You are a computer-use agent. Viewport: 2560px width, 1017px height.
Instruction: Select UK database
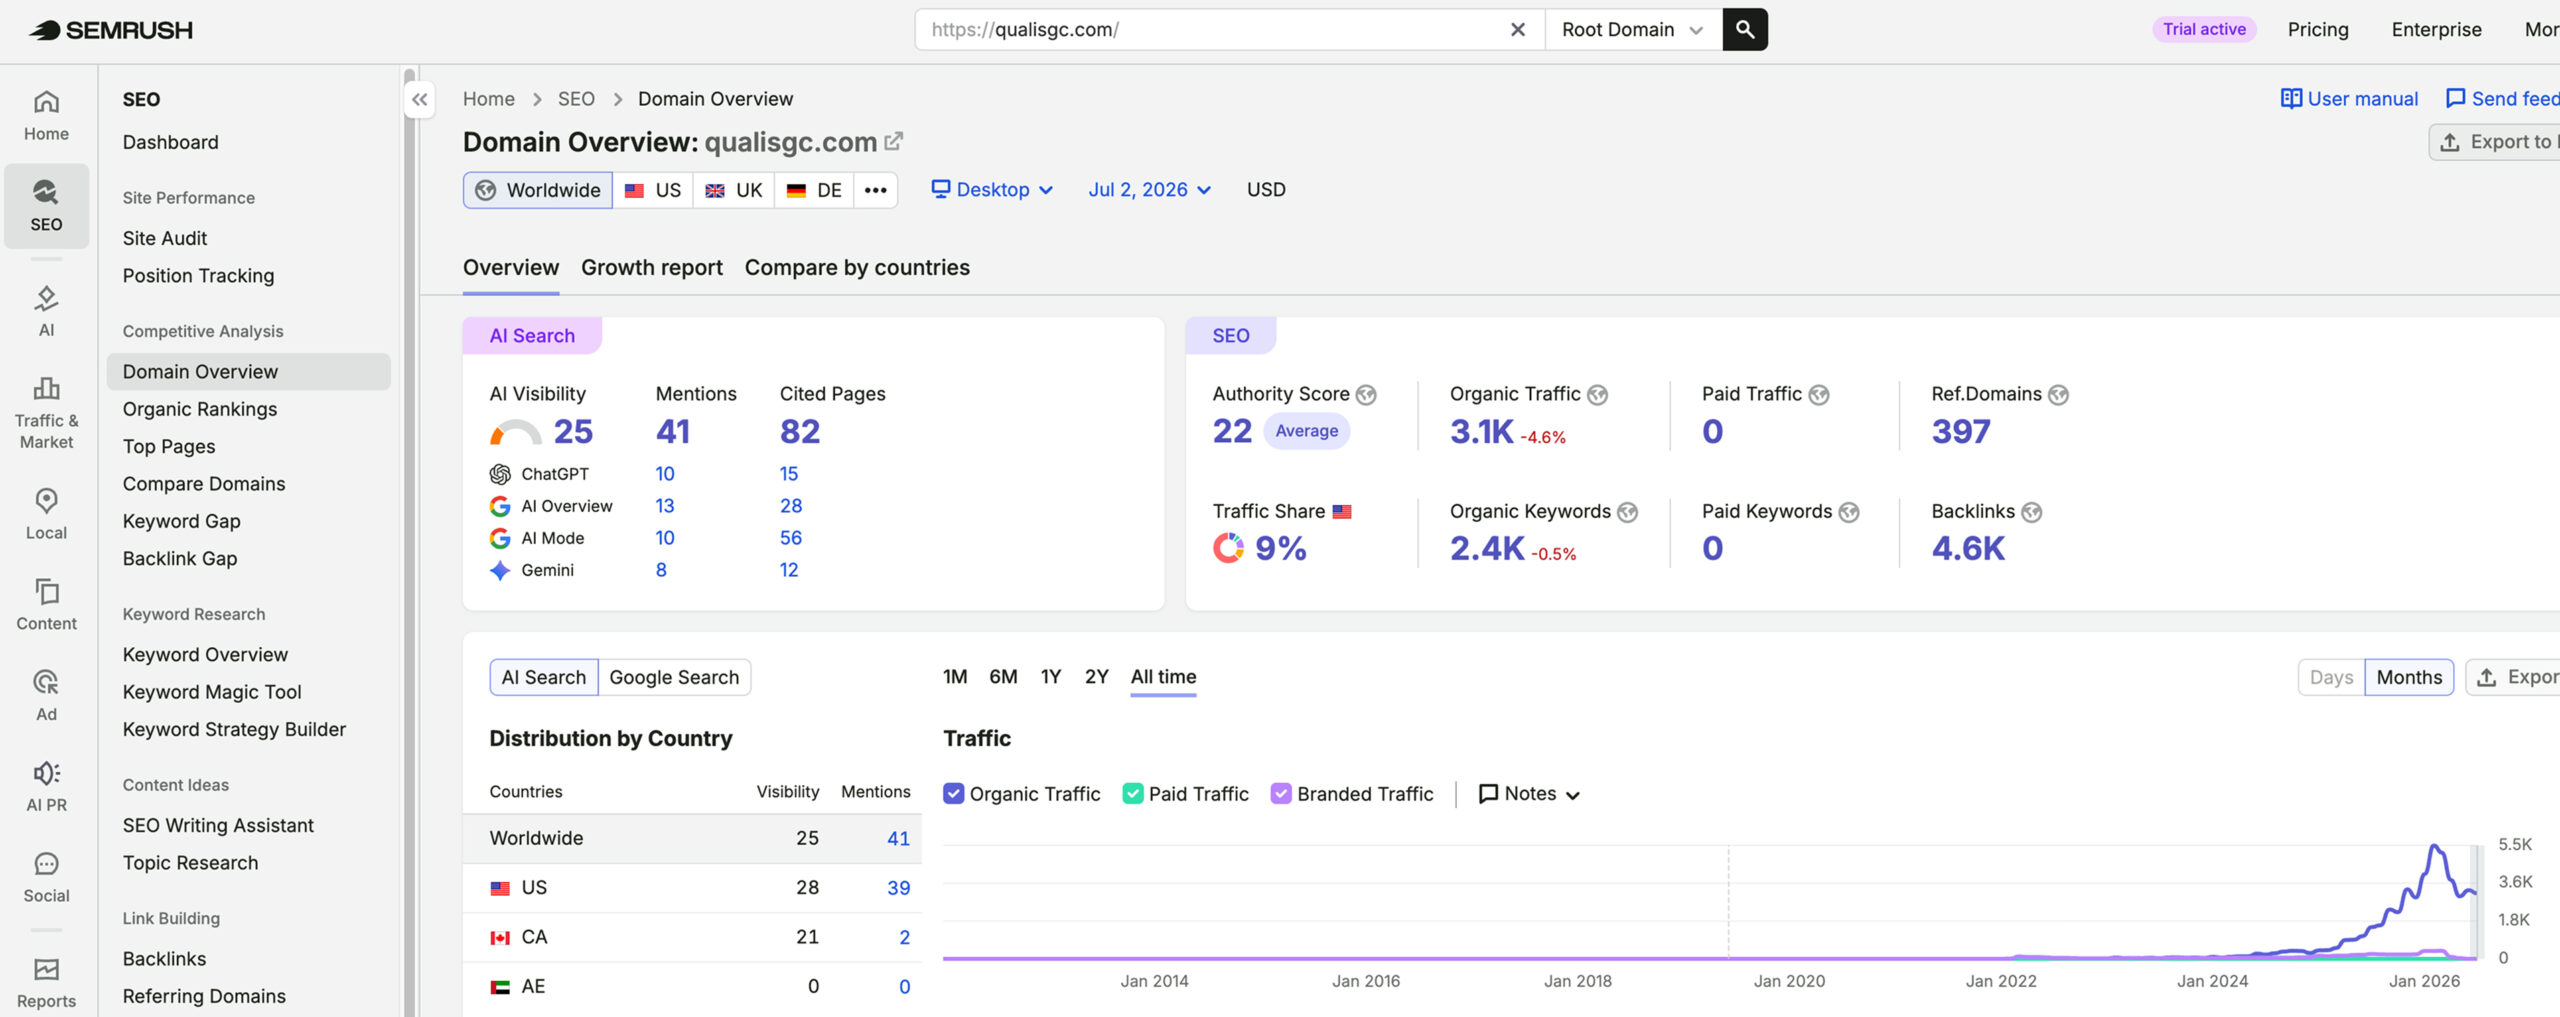(x=734, y=190)
